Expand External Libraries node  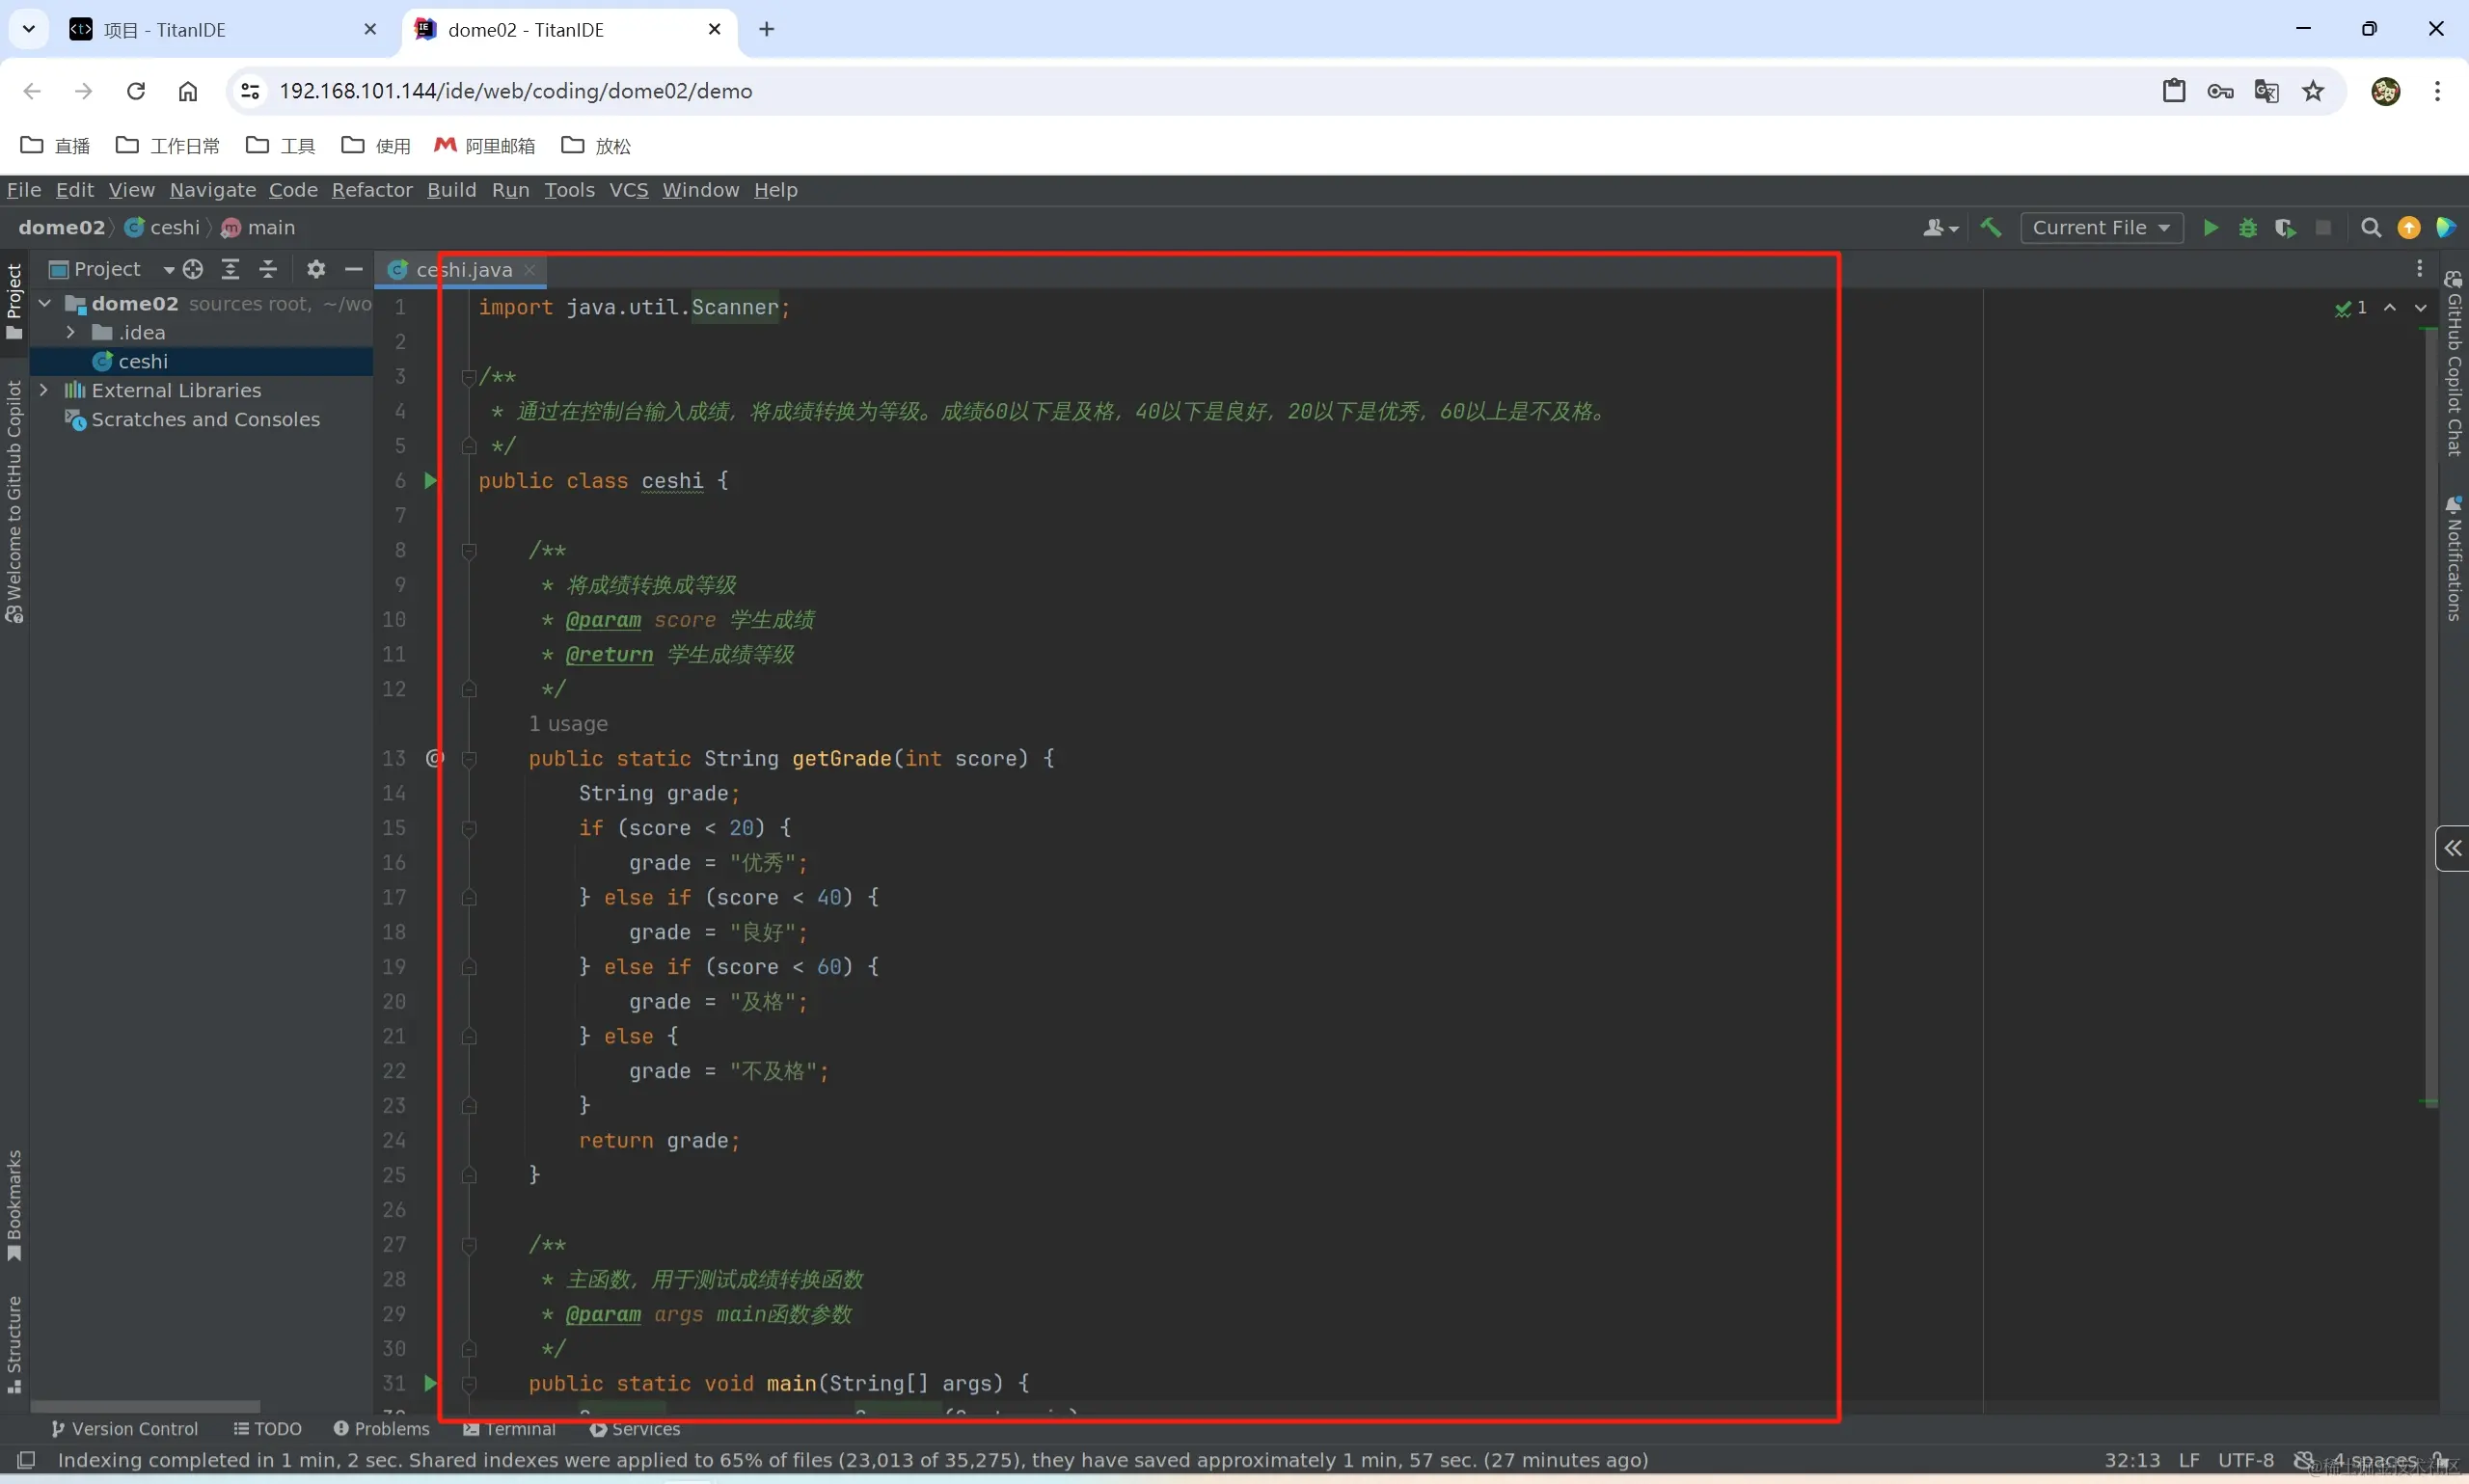point(44,390)
